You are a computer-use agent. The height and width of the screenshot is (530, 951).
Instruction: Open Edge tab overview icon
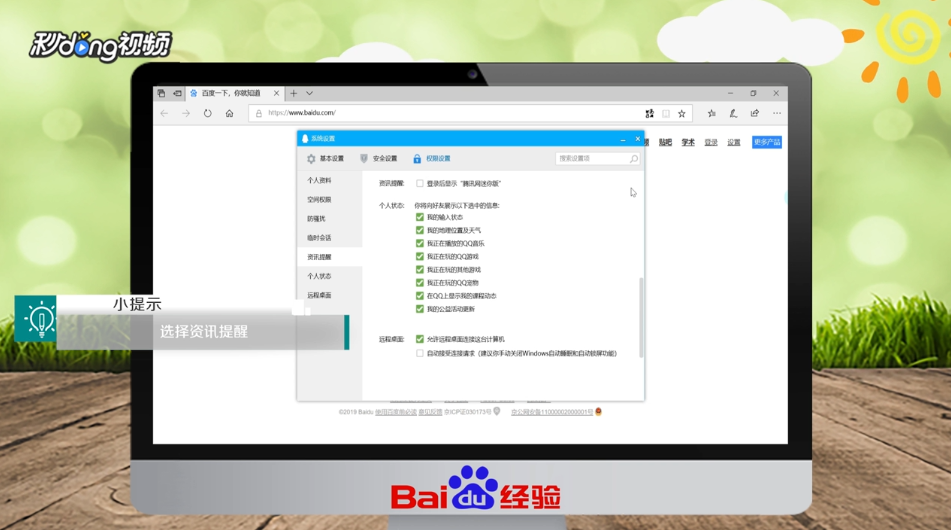pyautogui.click(x=161, y=93)
